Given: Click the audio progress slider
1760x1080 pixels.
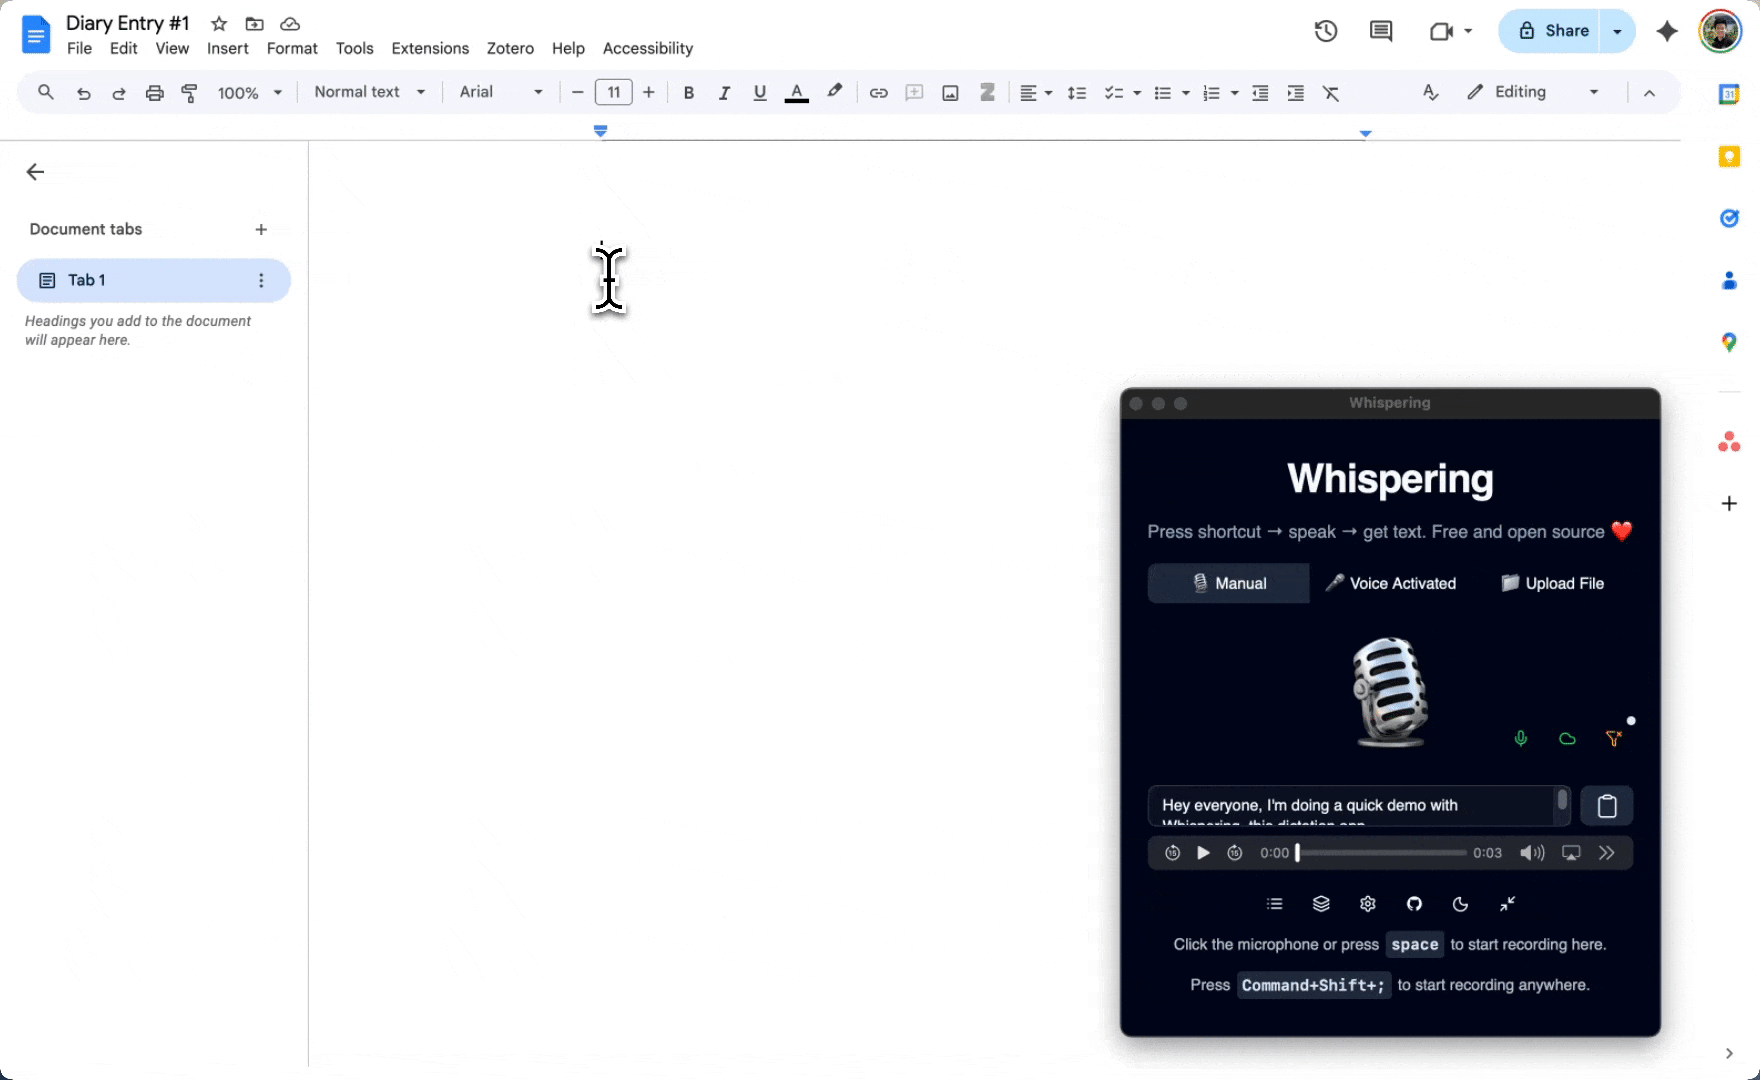Looking at the screenshot, I should coord(1382,853).
